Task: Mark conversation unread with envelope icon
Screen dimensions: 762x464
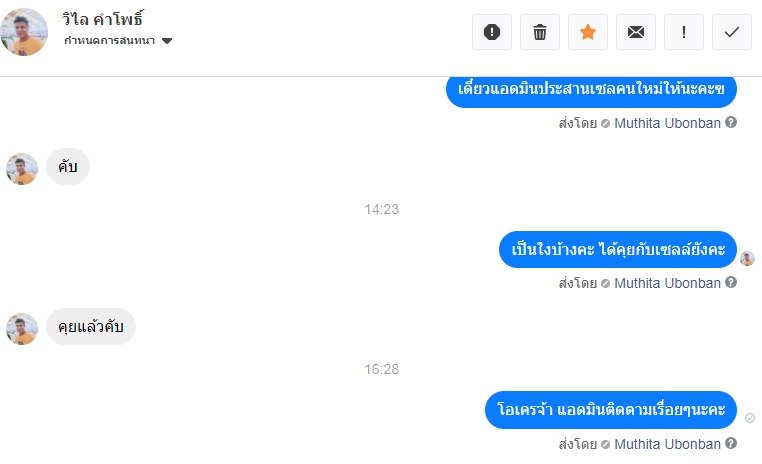Action: tap(636, 32)
